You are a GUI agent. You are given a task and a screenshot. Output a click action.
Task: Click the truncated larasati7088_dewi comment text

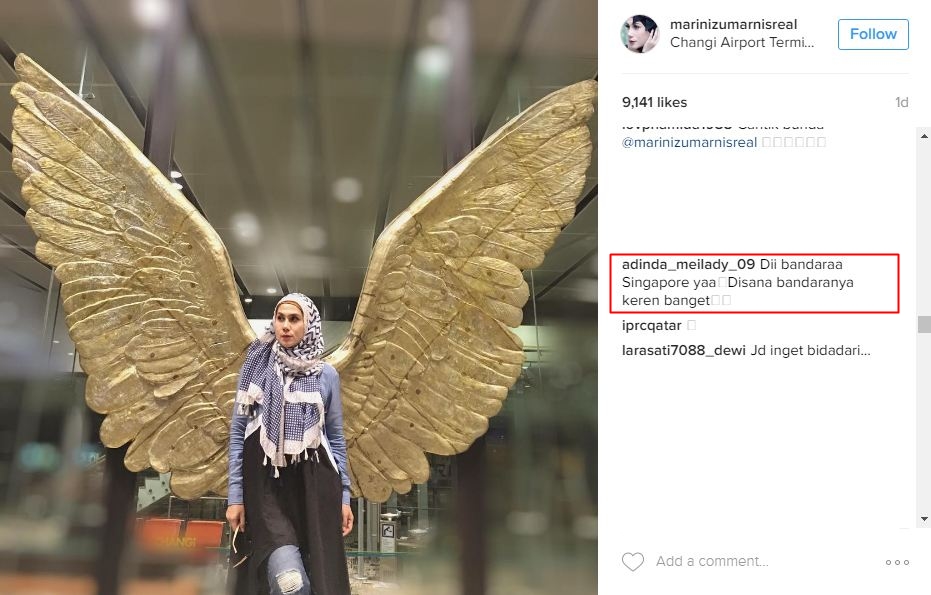coord(810,350)
